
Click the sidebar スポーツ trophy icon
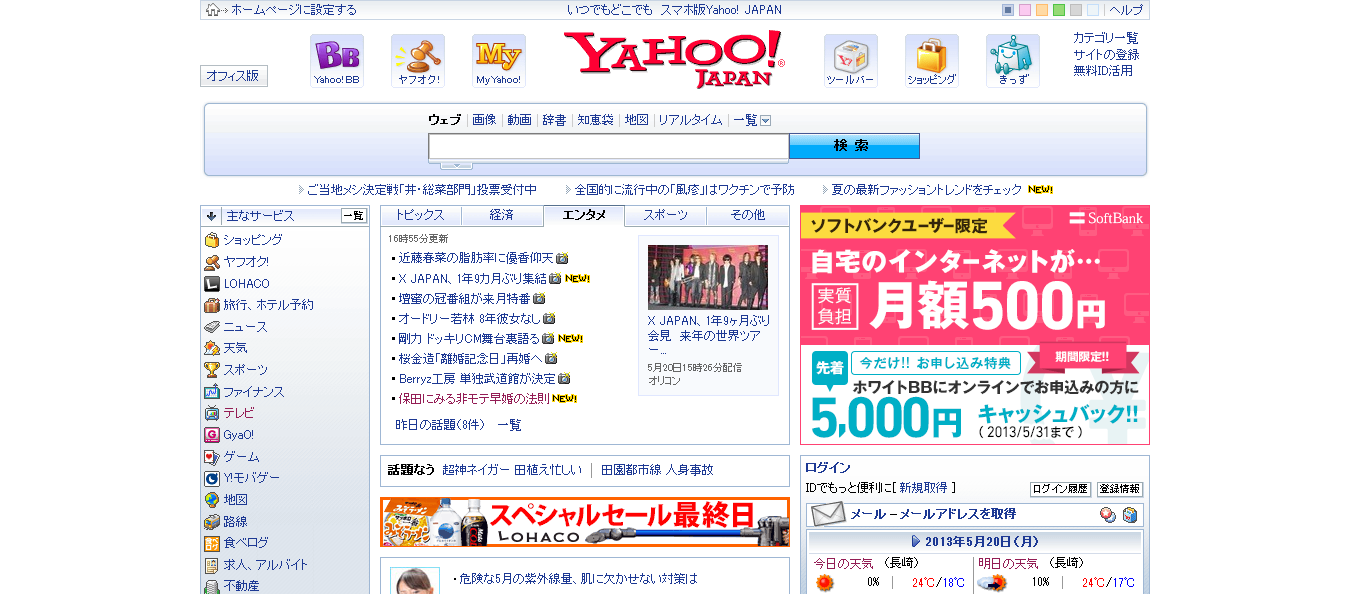(212, 370)
